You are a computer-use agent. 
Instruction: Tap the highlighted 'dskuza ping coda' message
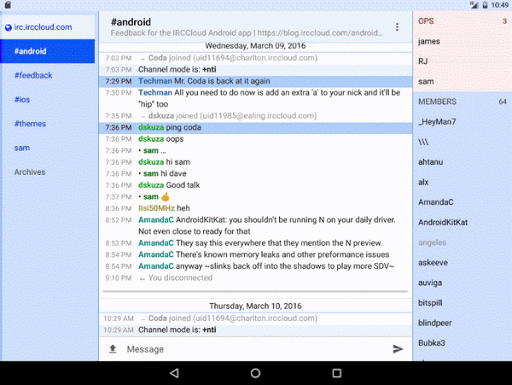pyautogui.click(x=256, y=127)
